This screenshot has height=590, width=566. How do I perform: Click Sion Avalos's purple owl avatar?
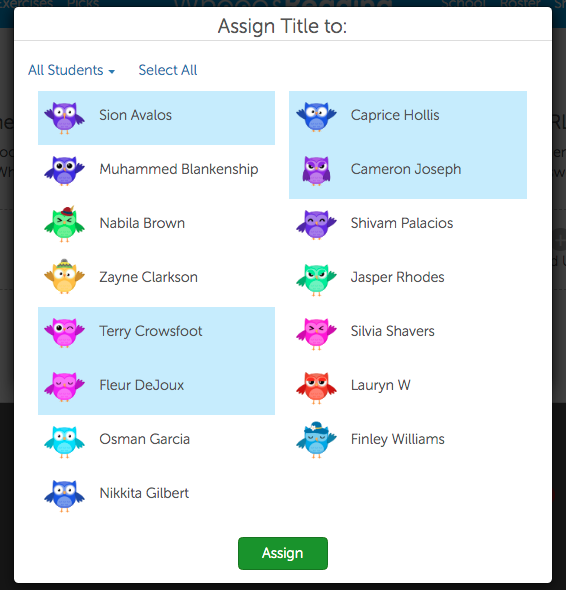tap(64, 118)
